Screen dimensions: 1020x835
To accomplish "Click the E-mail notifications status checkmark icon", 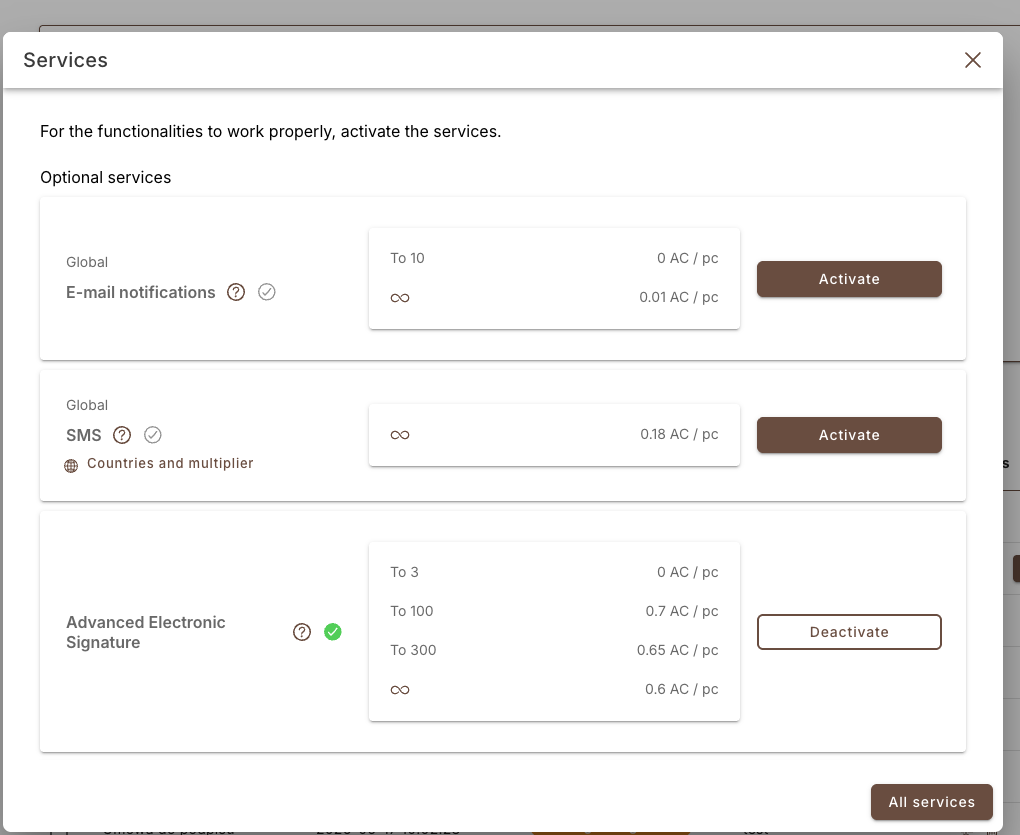I will pyautogui.click(x=267, y=292).
